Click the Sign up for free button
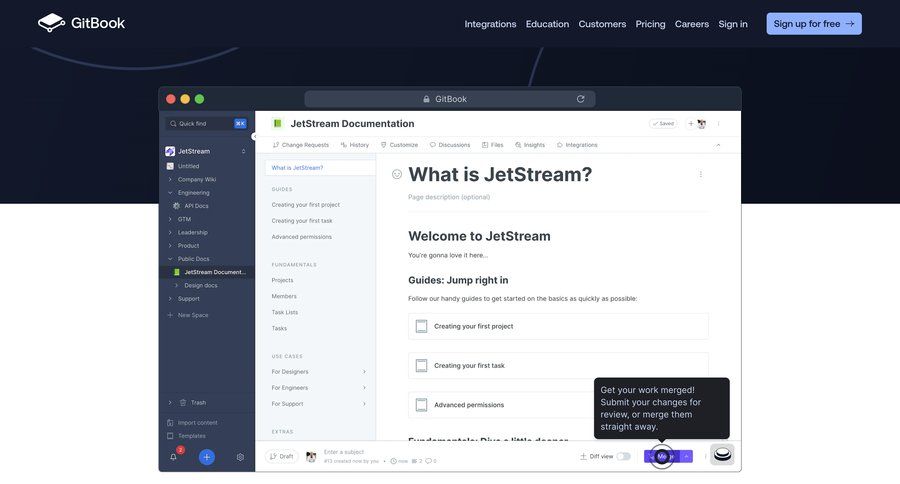Viewport: 900px width, 484px height. (813, 24)
